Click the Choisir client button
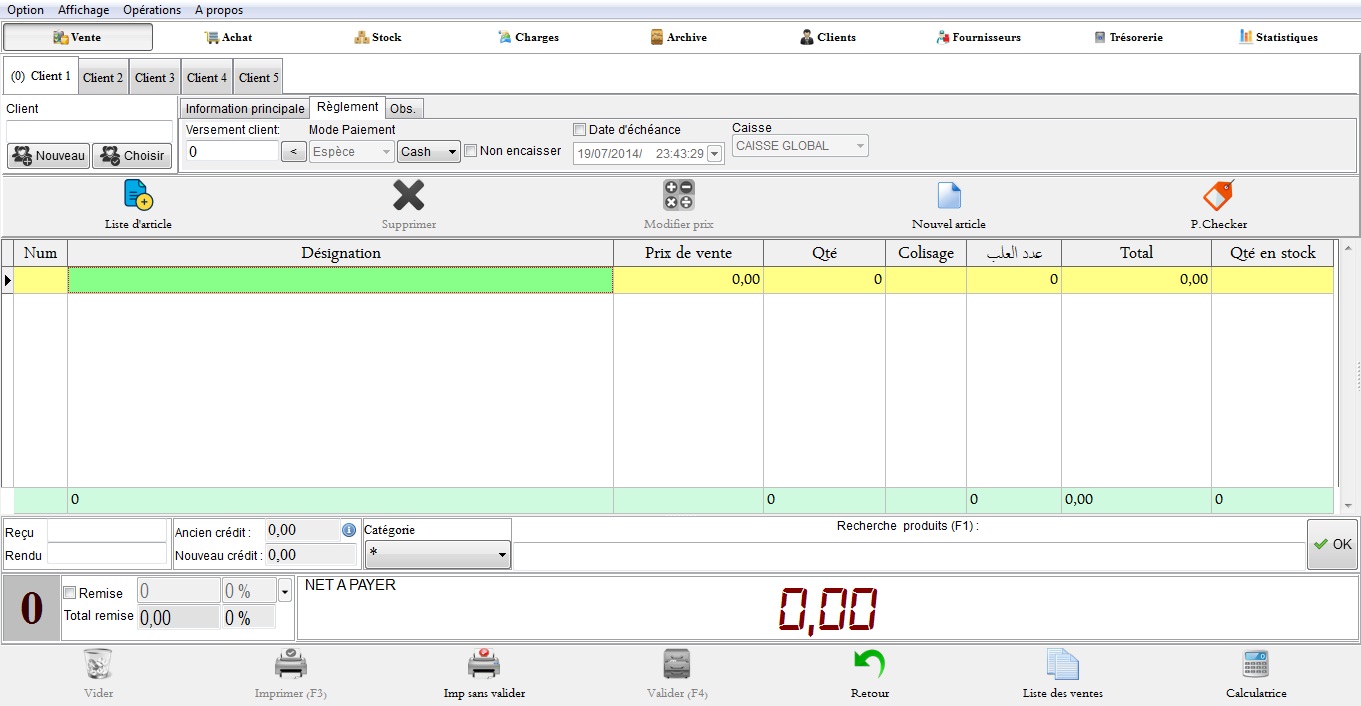The image size is (1361, 706). (x=133, y=156)
